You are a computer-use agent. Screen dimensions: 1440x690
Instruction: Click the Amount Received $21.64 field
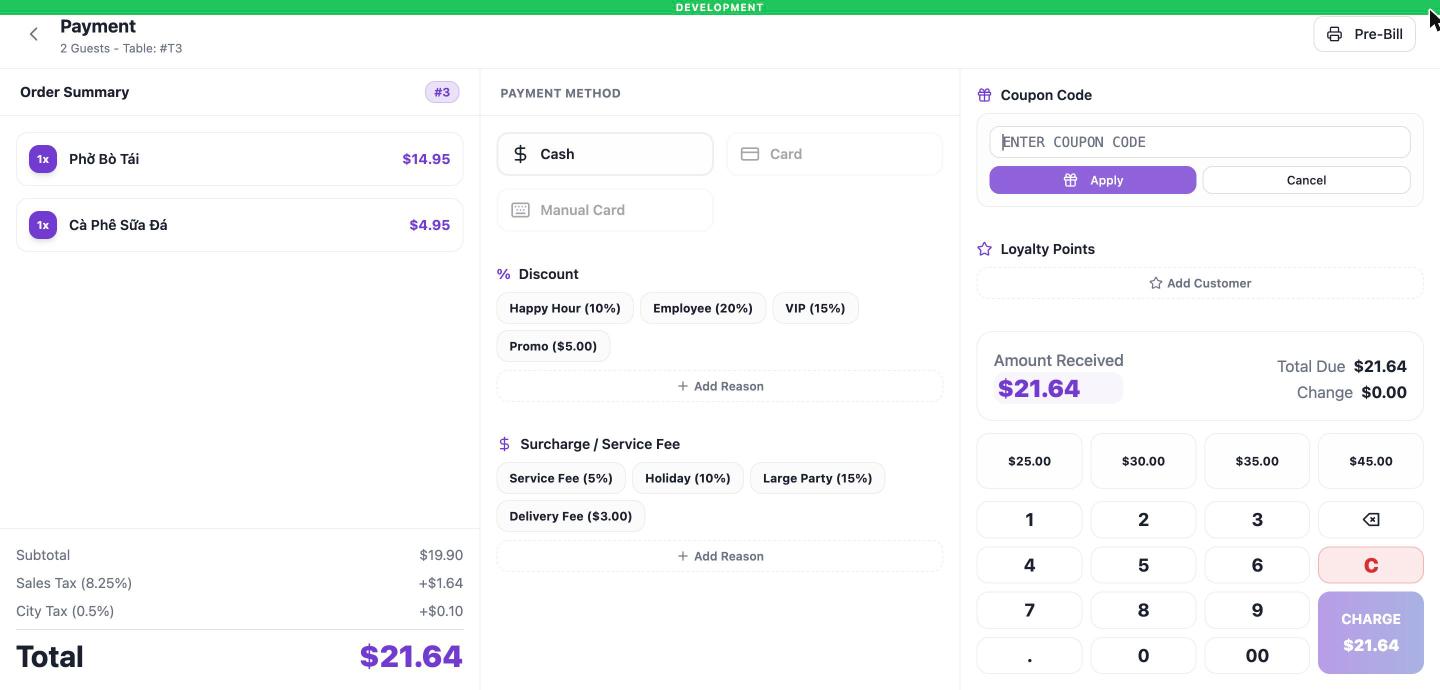click(1058, 389)
